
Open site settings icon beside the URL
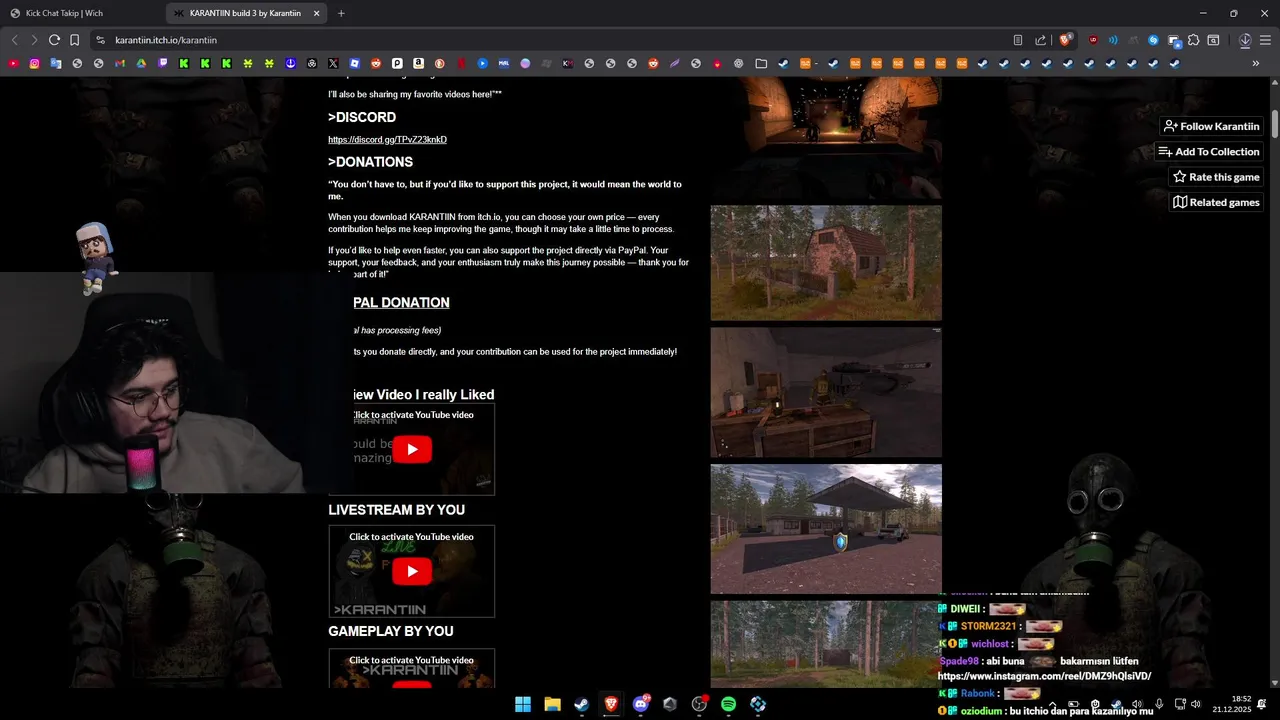coord(100,40)
